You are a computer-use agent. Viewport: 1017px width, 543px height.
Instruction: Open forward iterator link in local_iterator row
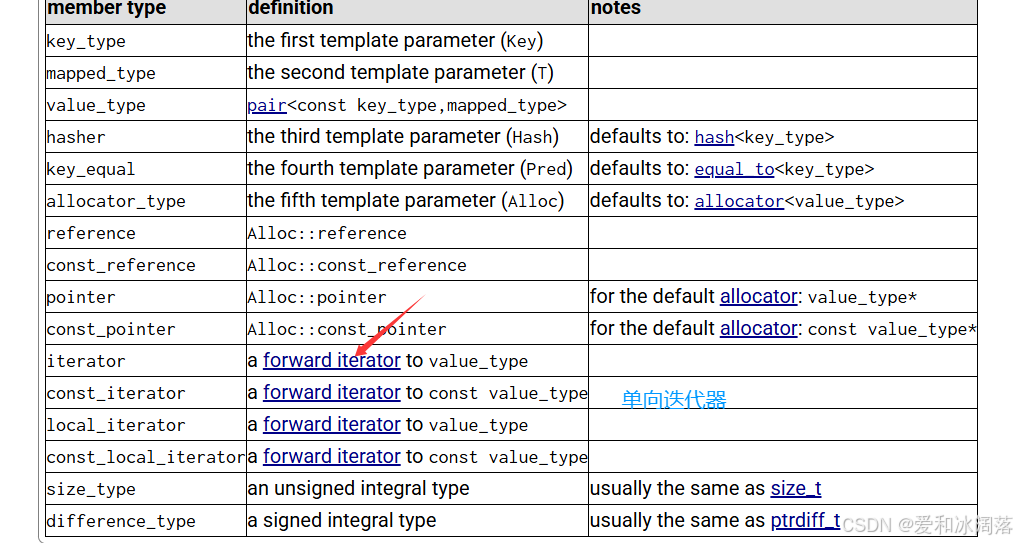click(331, 424)
